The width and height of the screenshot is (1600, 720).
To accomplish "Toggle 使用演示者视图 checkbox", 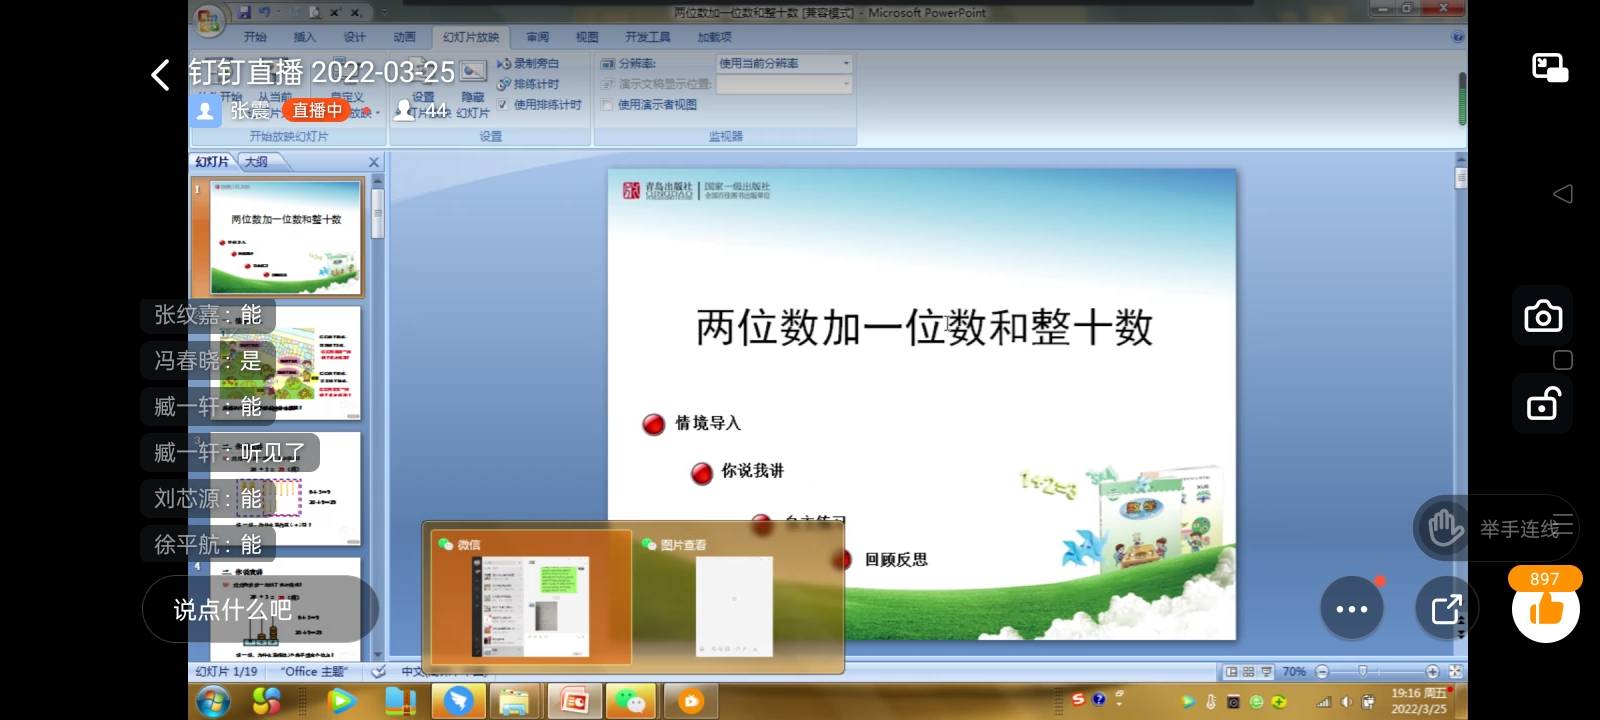I will coord(607,104).
